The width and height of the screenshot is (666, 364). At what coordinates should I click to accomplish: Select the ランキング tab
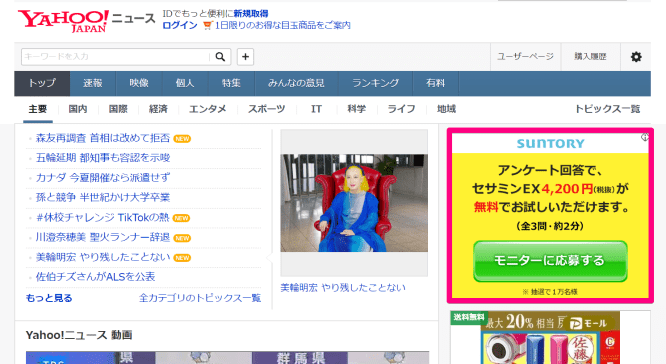(375, 83)
